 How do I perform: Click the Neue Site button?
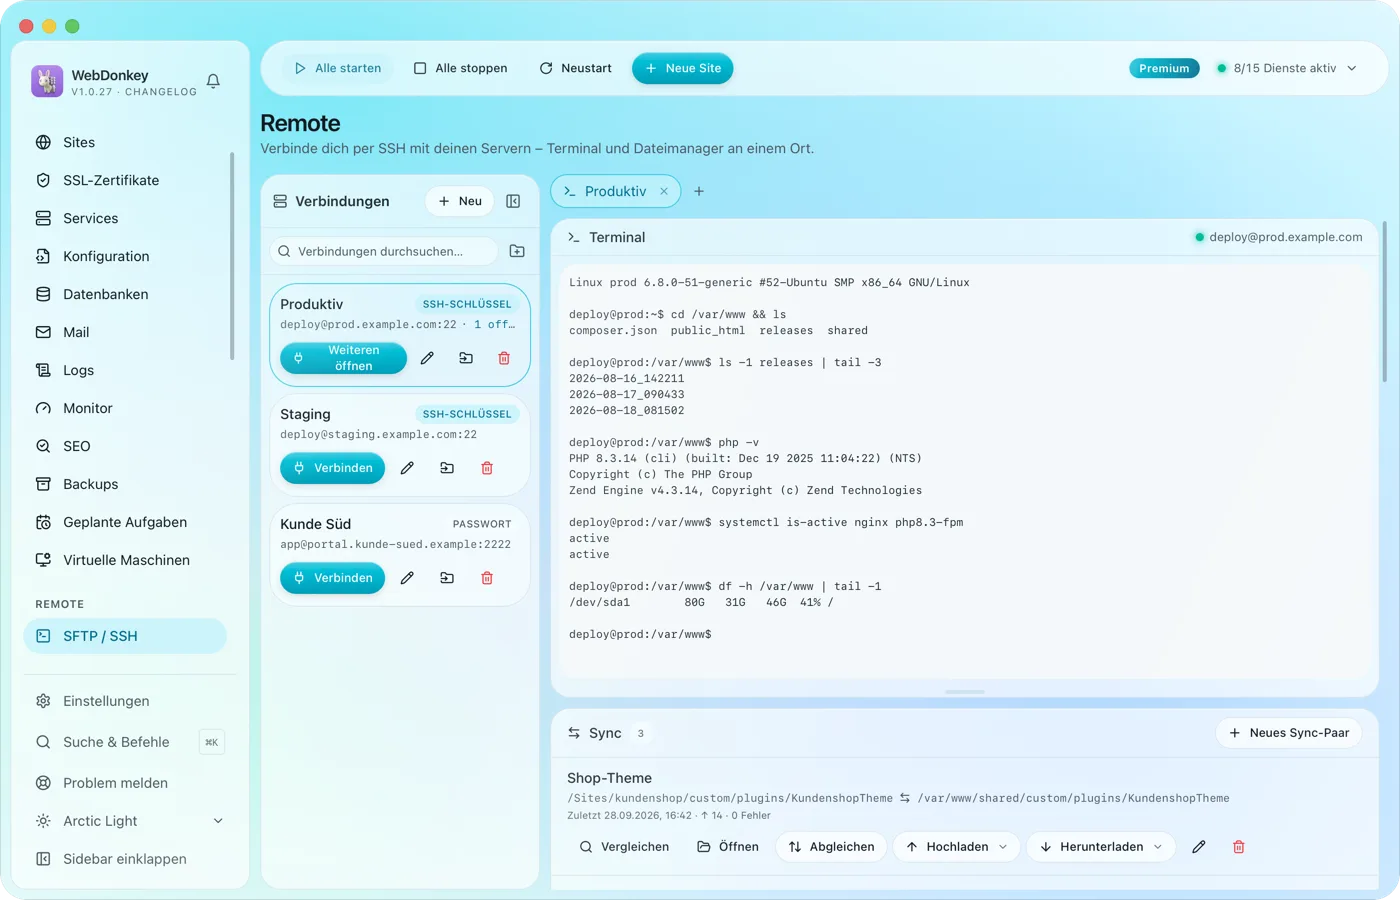683,68
